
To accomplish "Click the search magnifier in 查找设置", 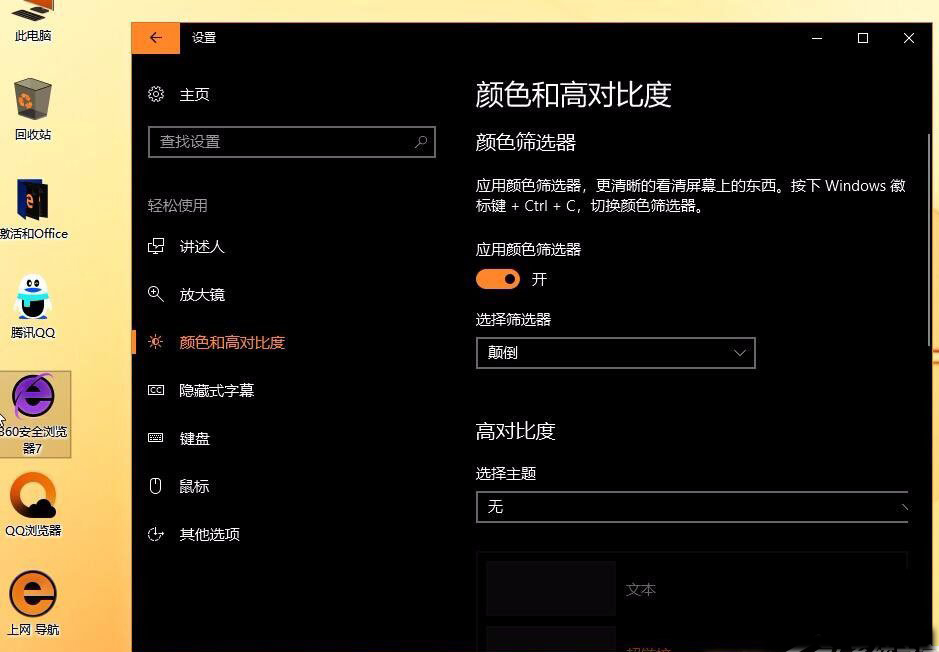I will pos(421,142).
